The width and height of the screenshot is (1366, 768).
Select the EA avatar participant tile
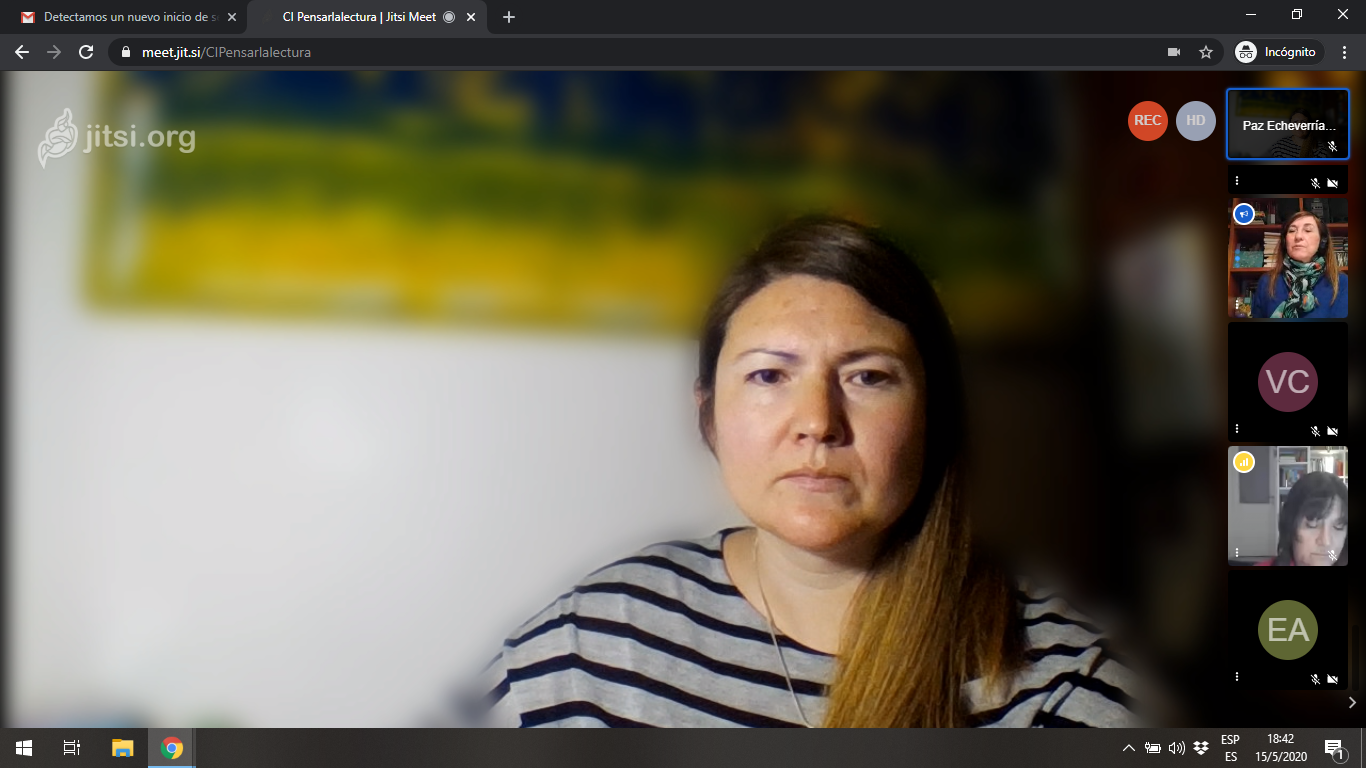pyautogui.click(x=1287, y=630)
